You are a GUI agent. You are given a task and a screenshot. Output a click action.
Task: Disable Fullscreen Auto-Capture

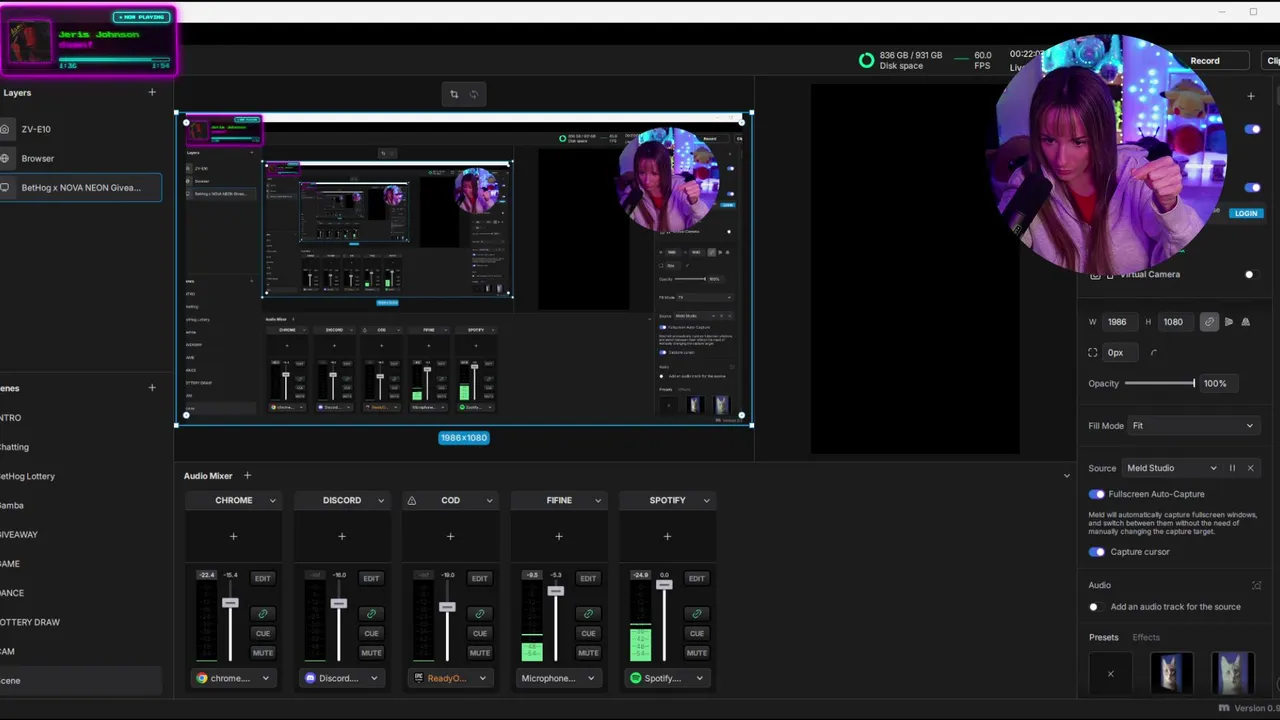pos(1097,494)
